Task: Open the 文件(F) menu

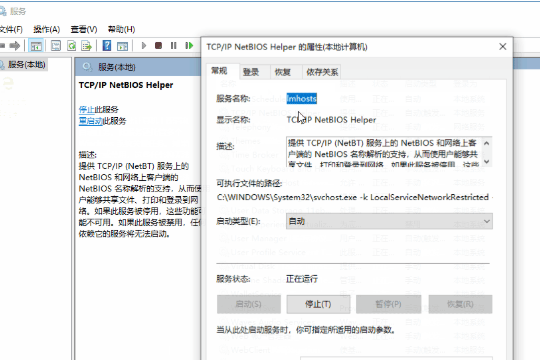Action: pos(11,29)
